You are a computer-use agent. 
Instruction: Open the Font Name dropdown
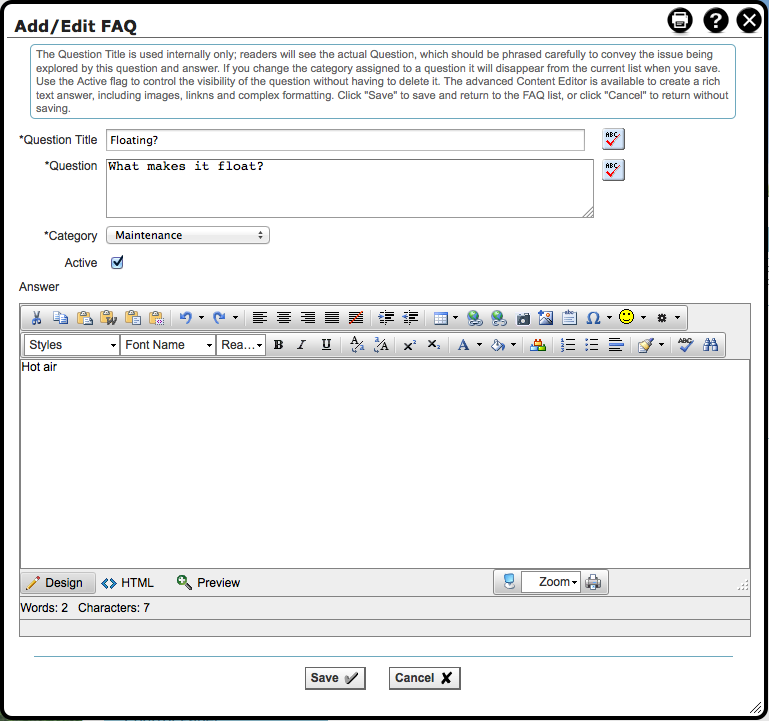pyautogui.click(x=168, y=345)
